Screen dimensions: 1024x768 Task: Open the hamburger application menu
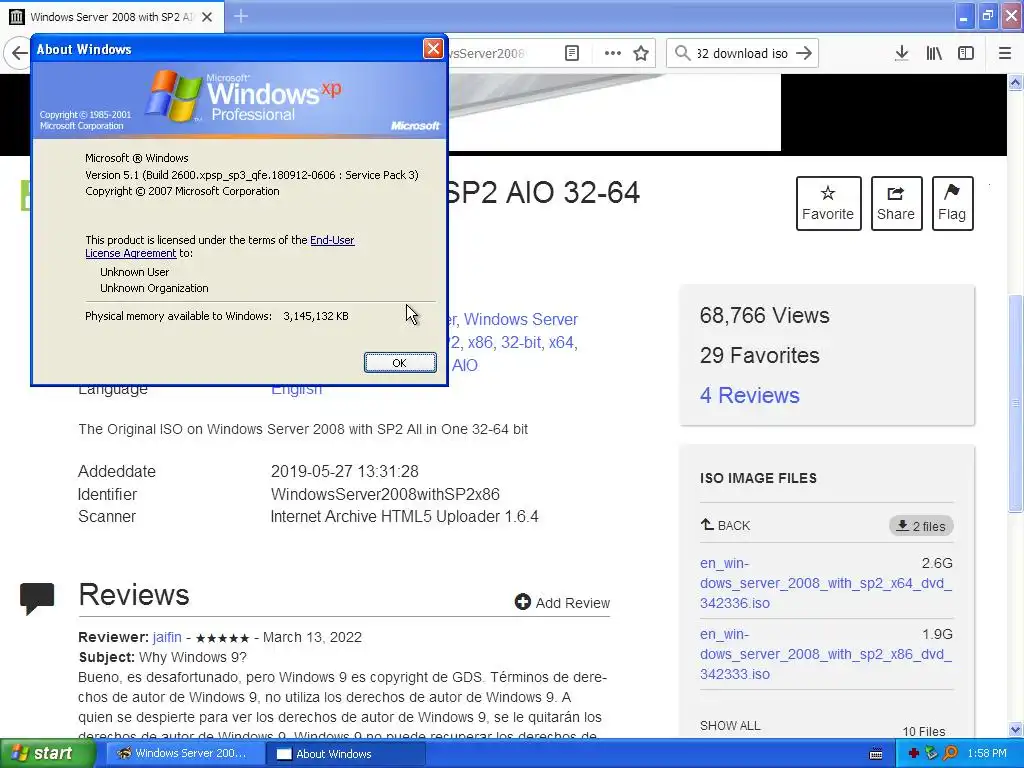(1005, 54)
